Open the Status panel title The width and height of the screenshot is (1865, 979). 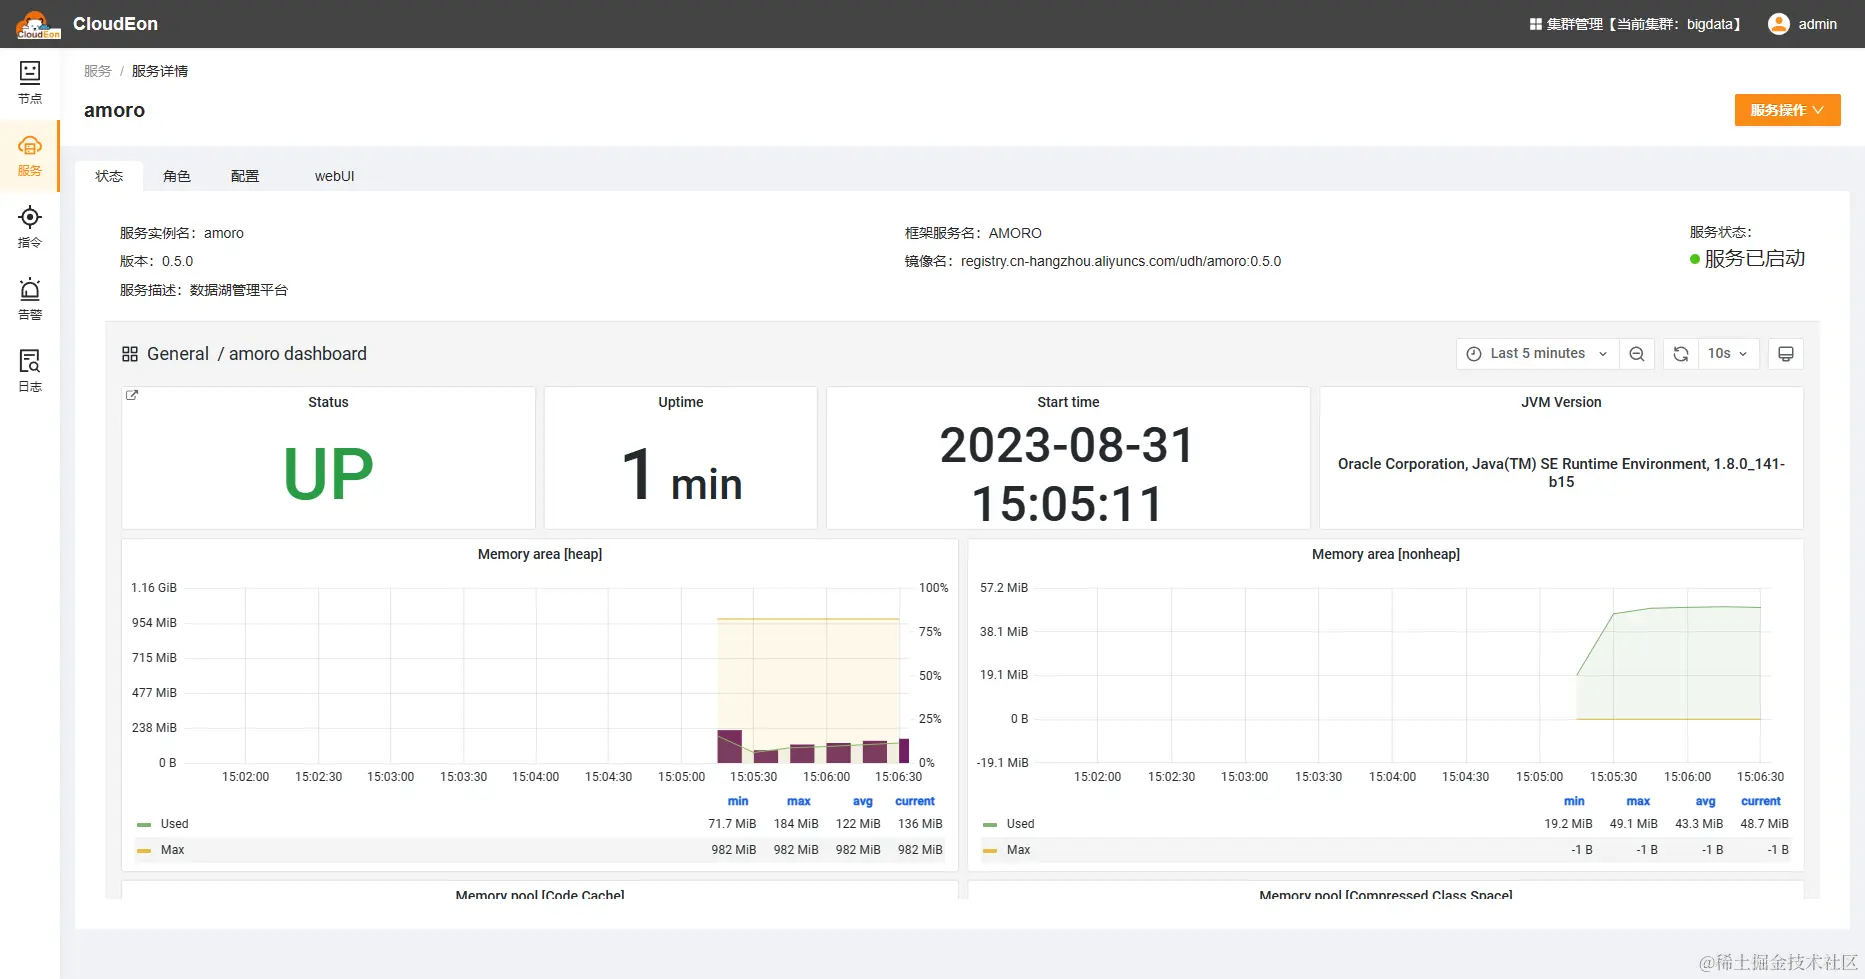pos(328,402)
